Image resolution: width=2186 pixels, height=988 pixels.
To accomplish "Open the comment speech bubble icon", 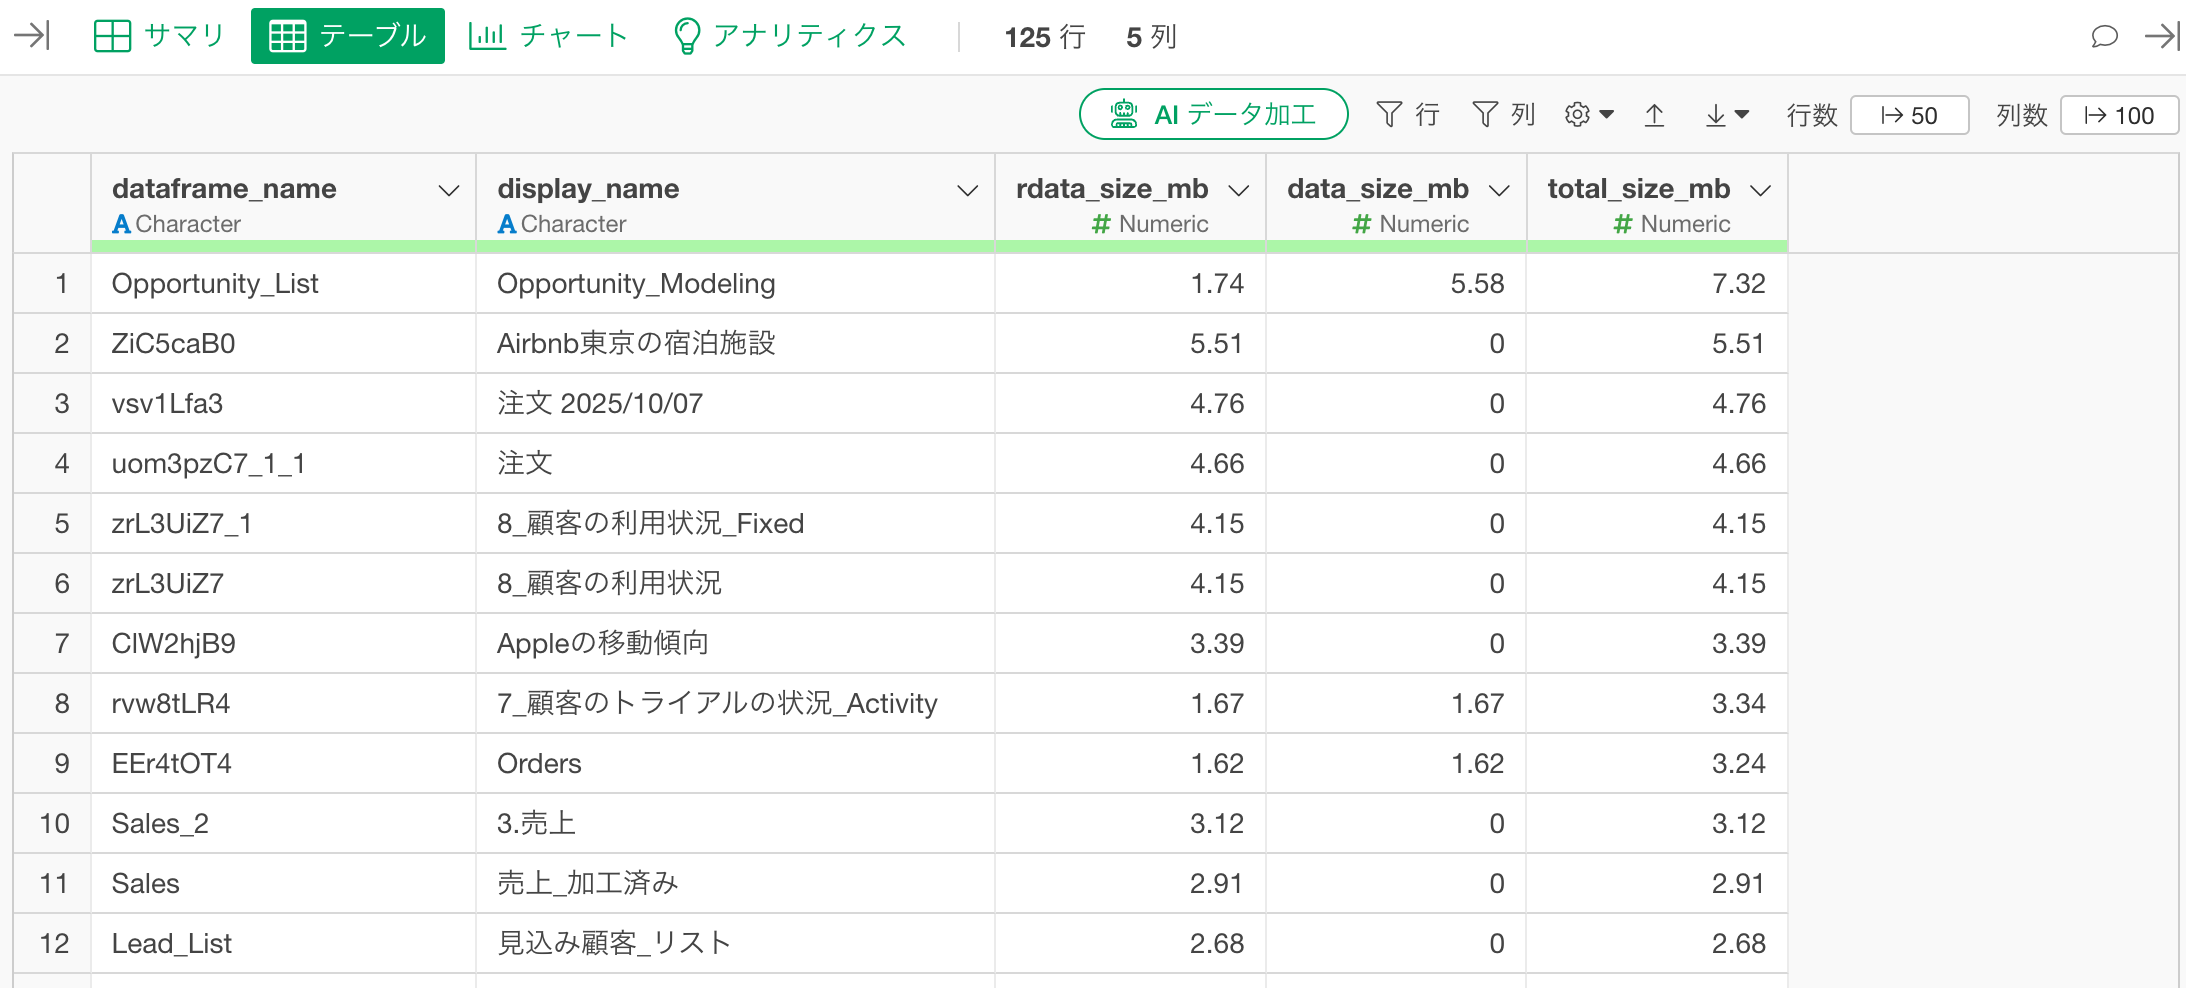I will pyautogui.click(x=2104, y=37).
